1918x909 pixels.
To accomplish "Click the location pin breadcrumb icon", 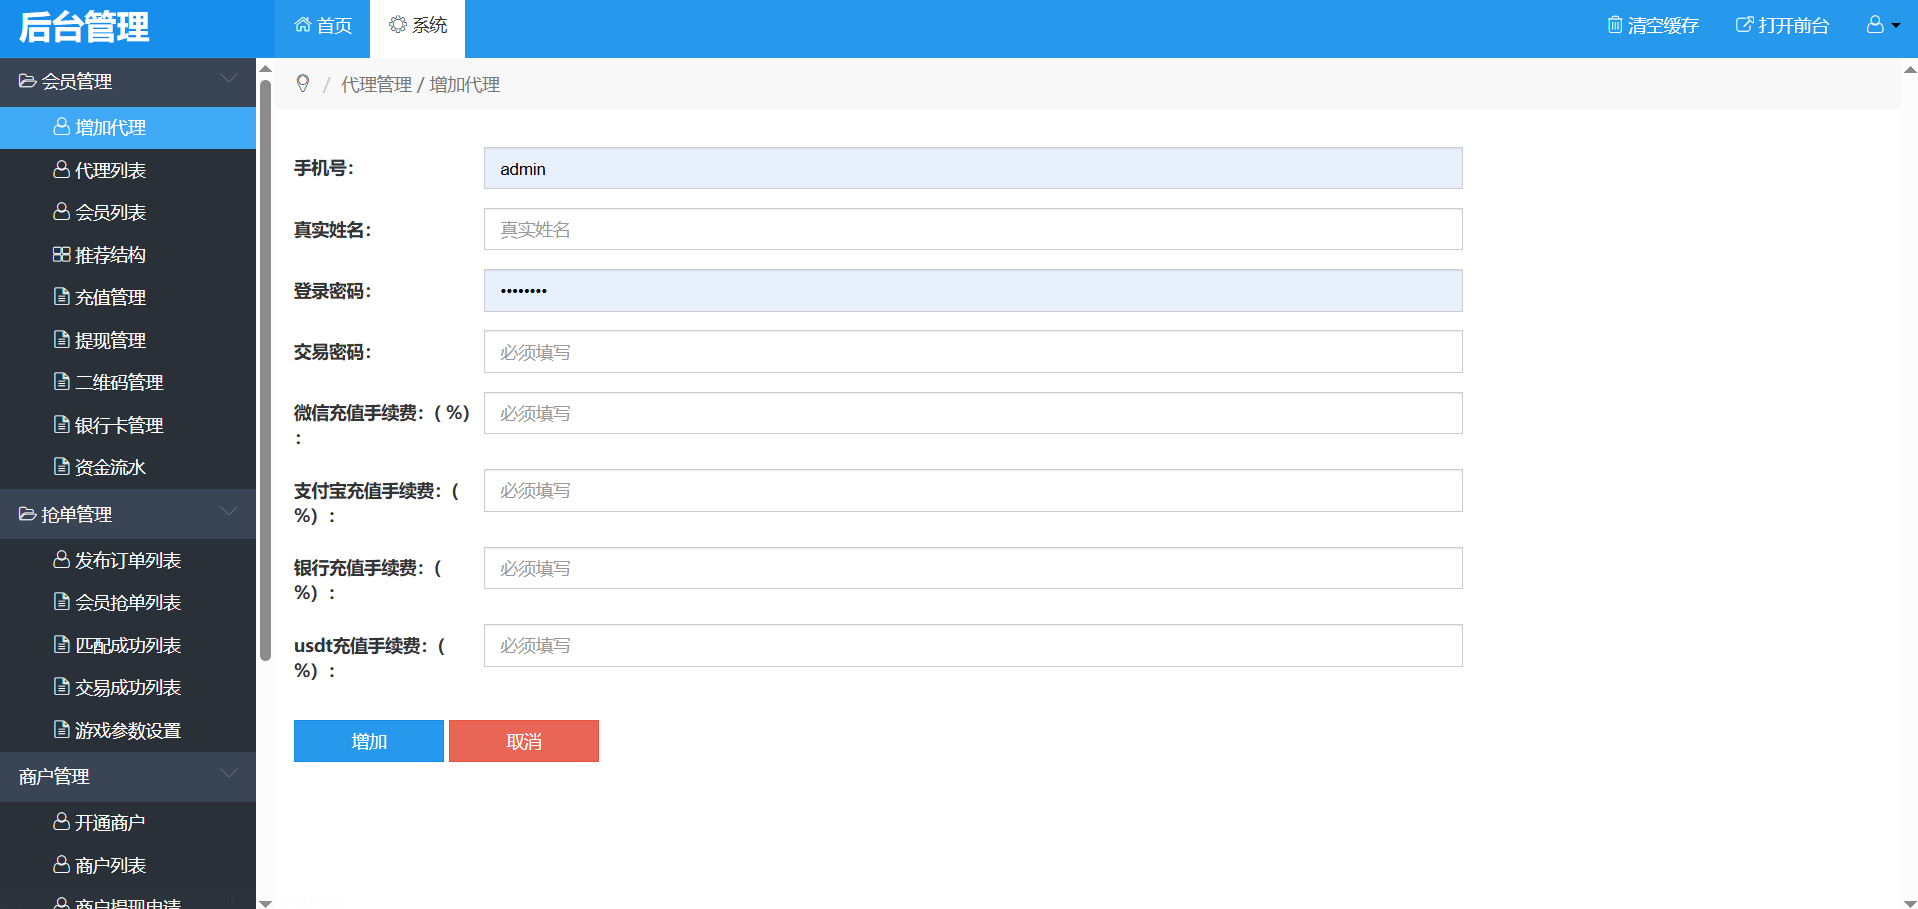I will [303, 84].
